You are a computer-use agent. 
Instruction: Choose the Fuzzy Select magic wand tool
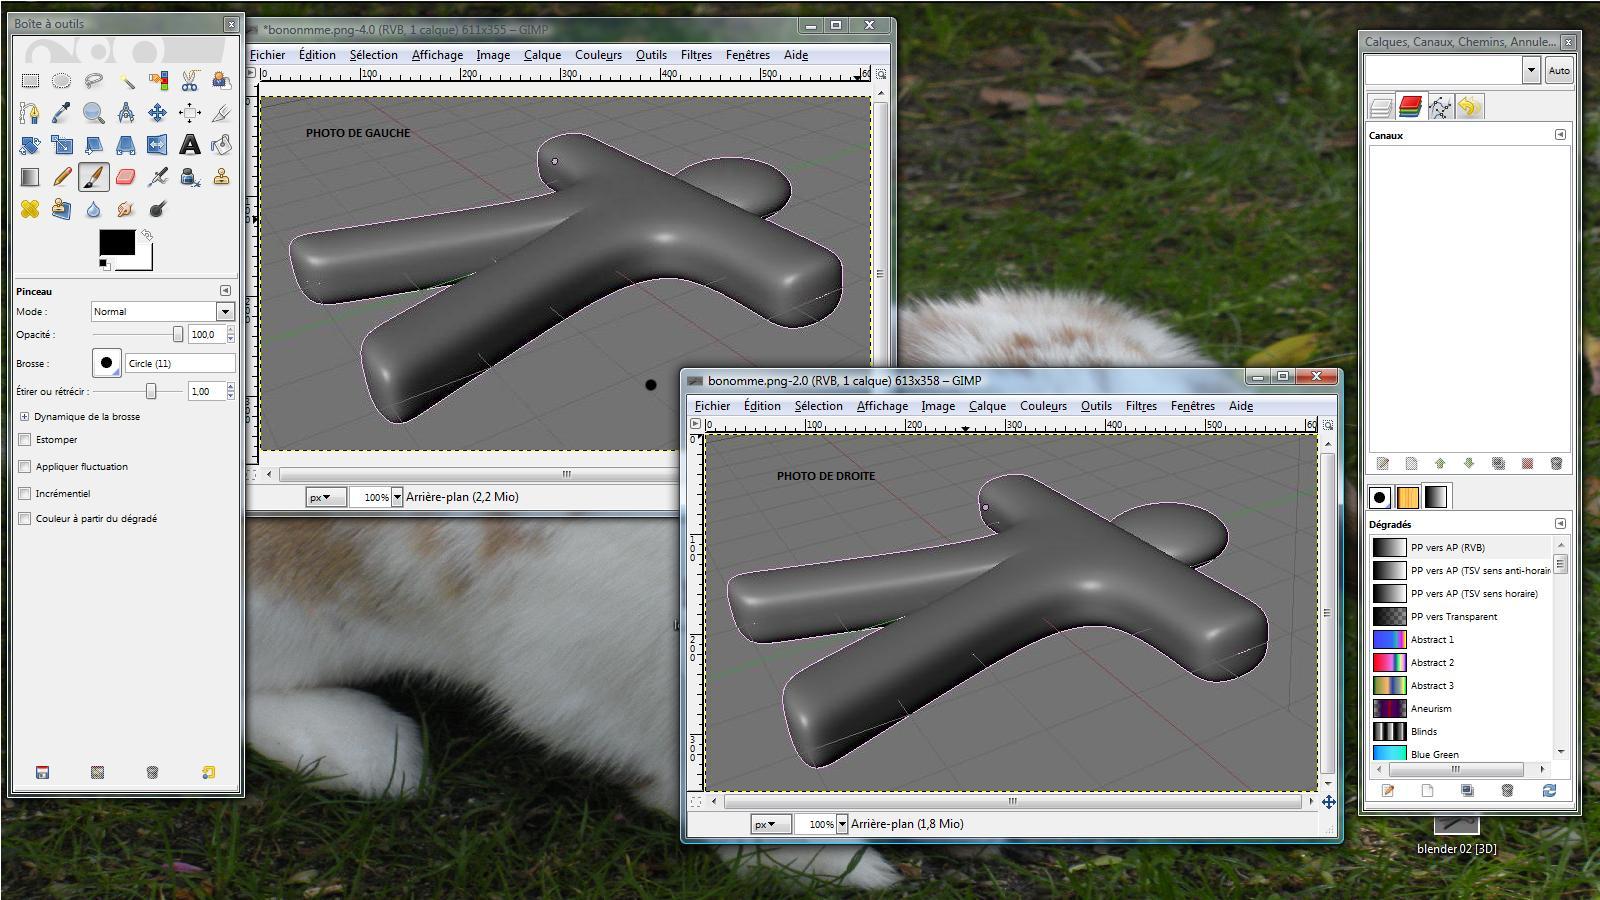coord(126,81)
